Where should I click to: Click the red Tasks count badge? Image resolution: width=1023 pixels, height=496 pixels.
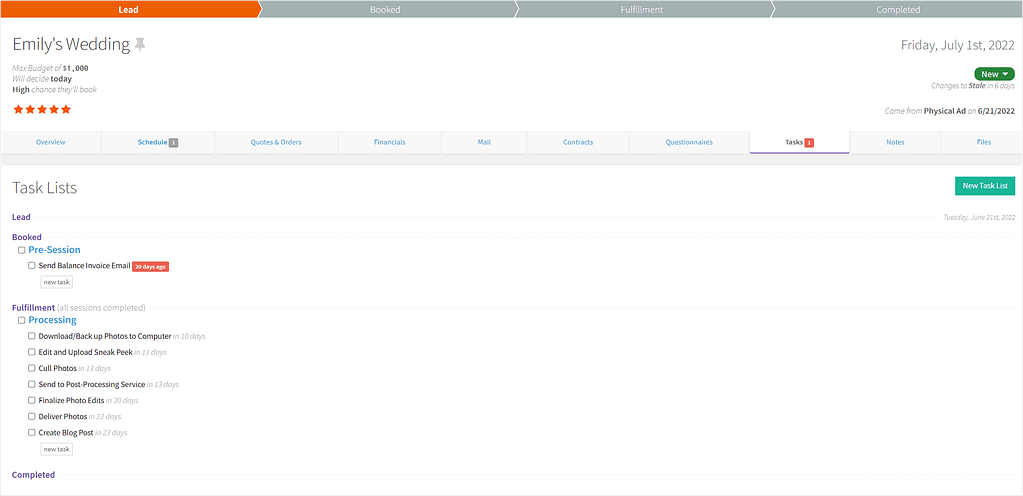click(809, 142)
